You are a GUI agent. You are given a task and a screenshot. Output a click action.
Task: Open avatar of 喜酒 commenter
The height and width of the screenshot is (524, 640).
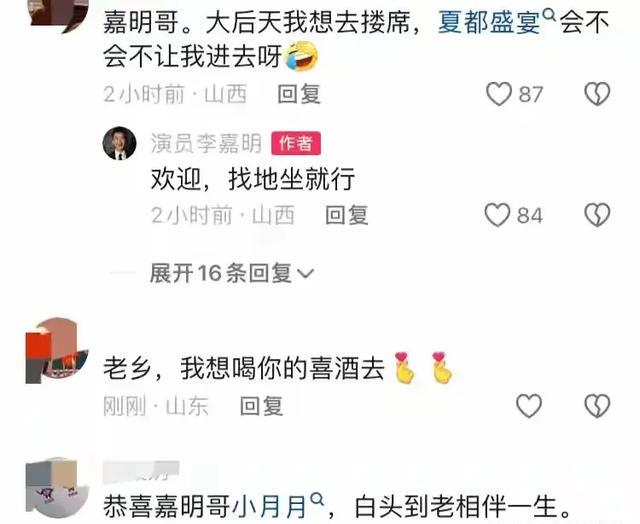pyautogui.click(x=57, y=351)
